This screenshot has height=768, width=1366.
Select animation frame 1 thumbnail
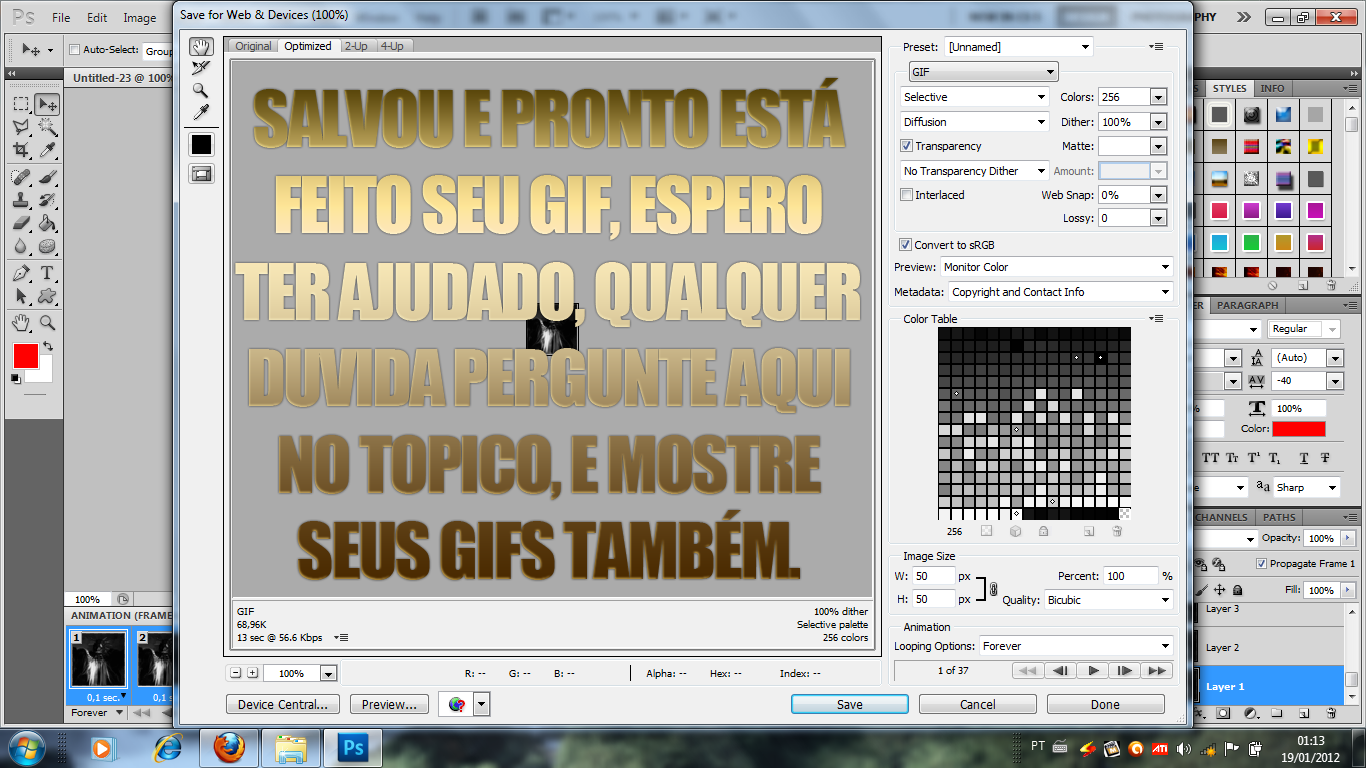pyautogui.click(x=98, y=659)
